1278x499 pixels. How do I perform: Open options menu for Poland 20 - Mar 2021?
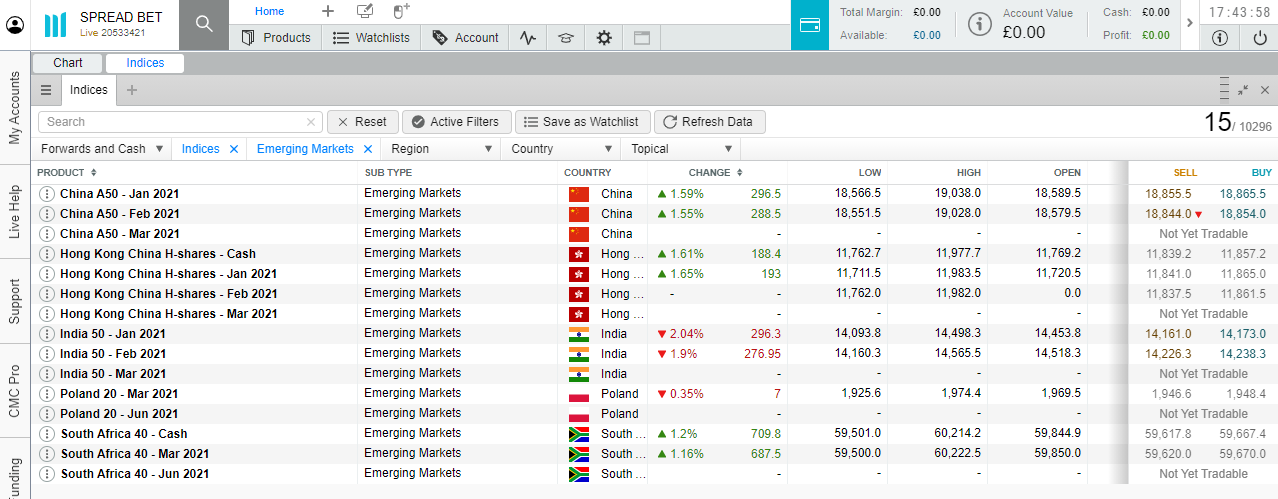(46, 394)
